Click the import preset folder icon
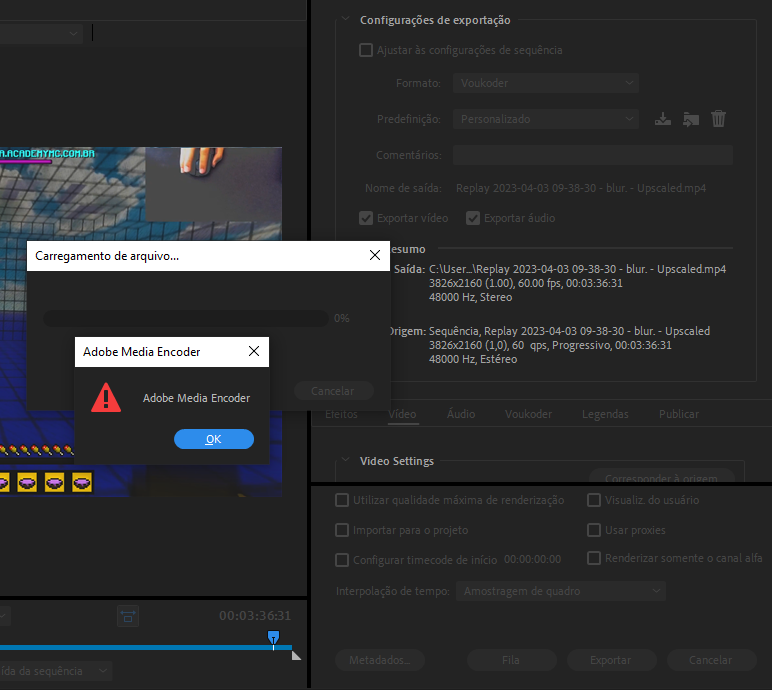The width and height of the screenshot is (772, 690). (690, 119)
